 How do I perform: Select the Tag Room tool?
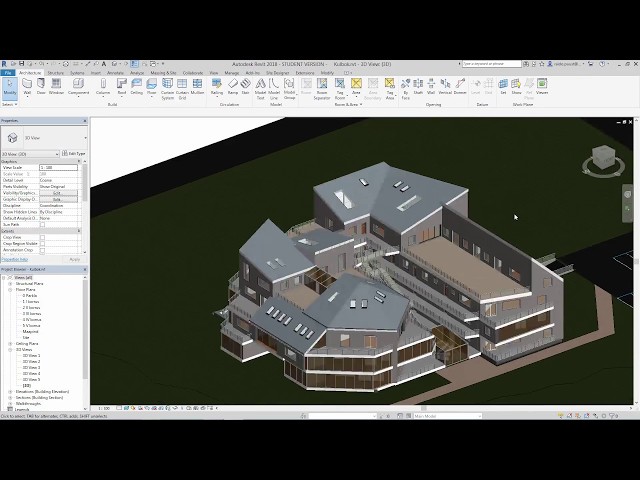pos(340,89)
